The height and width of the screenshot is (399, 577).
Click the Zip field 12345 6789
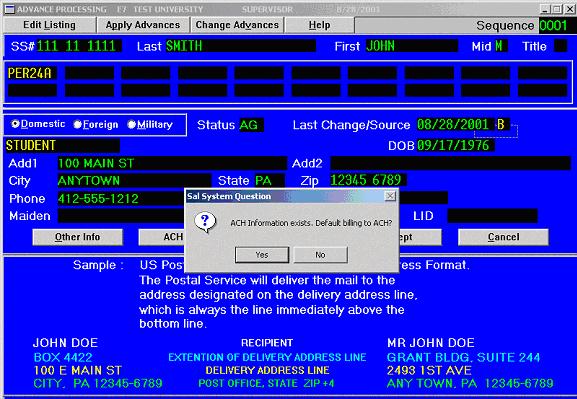368,180
